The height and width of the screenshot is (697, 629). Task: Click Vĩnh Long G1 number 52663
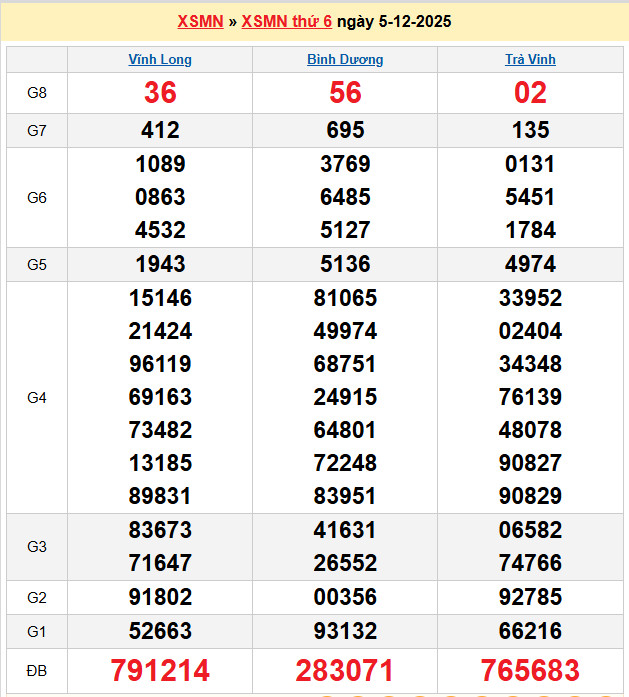(160, 631)
